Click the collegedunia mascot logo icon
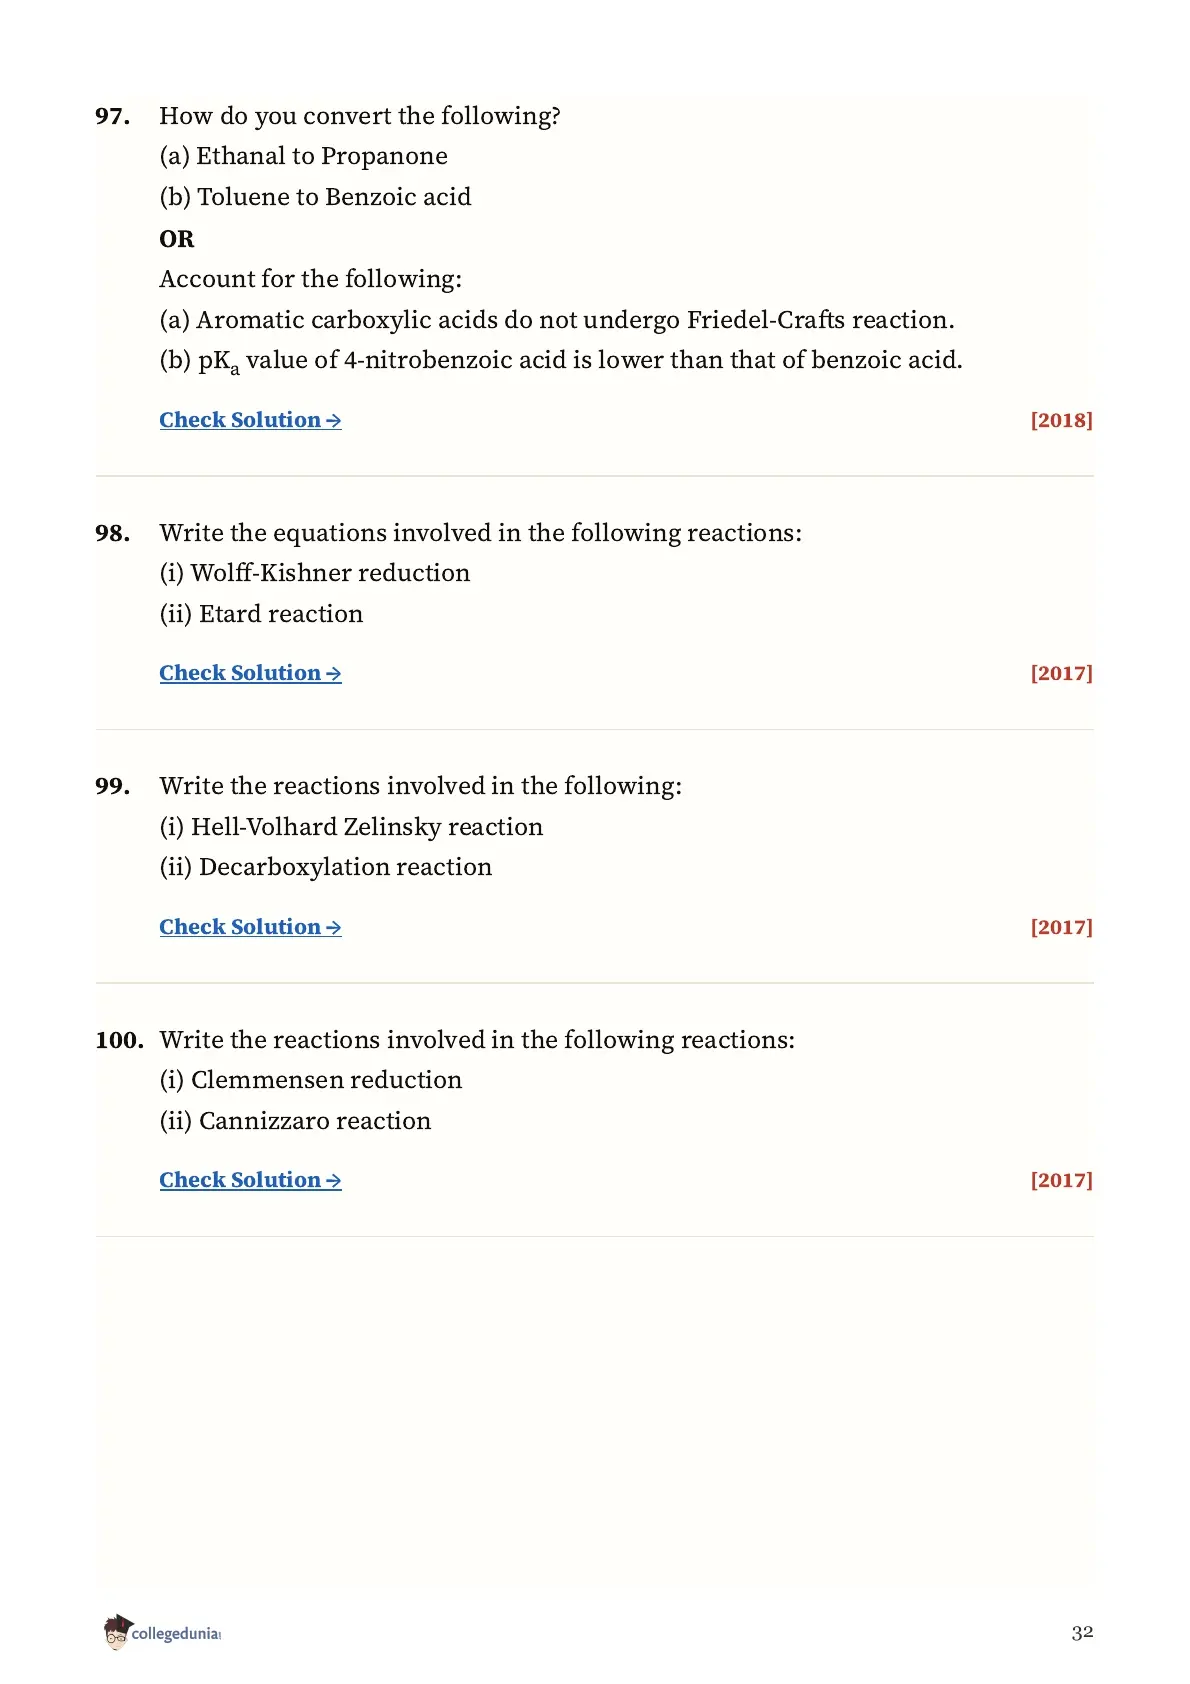 (116, 1631)
